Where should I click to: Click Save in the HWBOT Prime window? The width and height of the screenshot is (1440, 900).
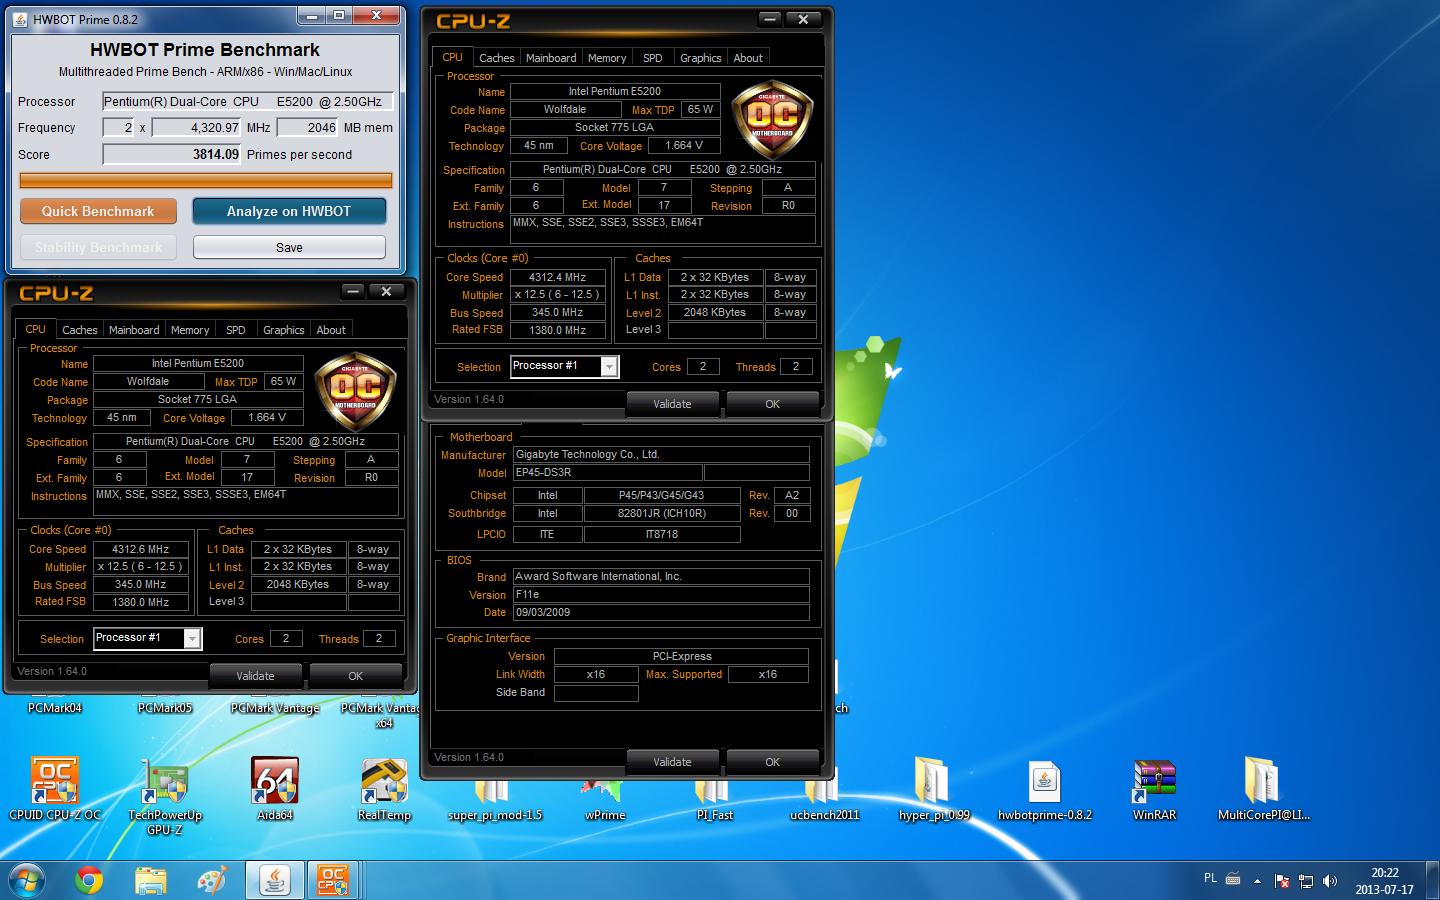point(289,247)
